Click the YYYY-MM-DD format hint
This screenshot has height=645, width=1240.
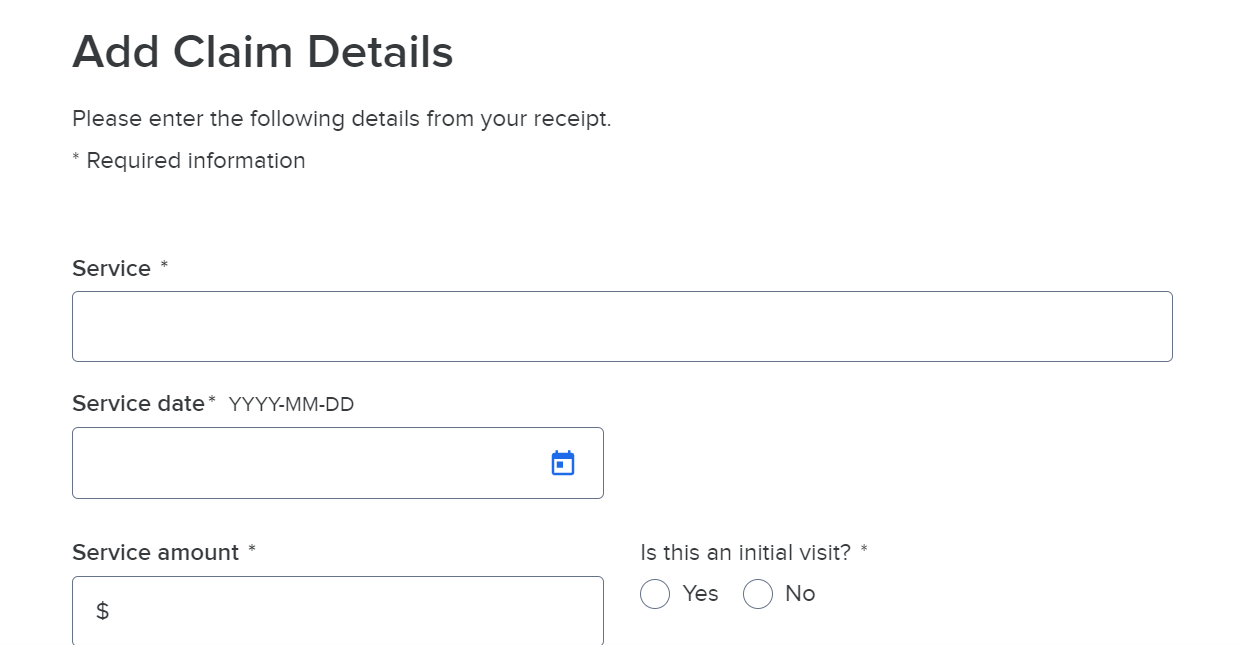click(291, 405)
